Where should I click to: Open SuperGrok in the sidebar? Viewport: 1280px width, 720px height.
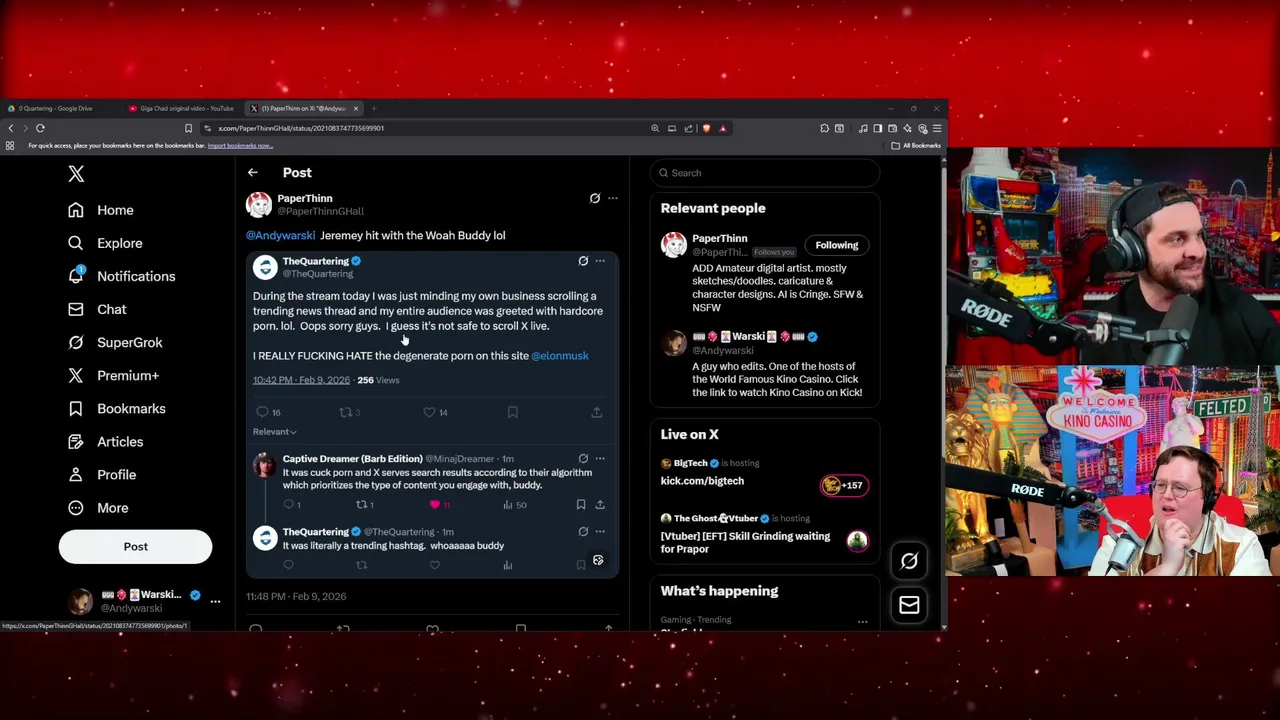coord(114,342)
